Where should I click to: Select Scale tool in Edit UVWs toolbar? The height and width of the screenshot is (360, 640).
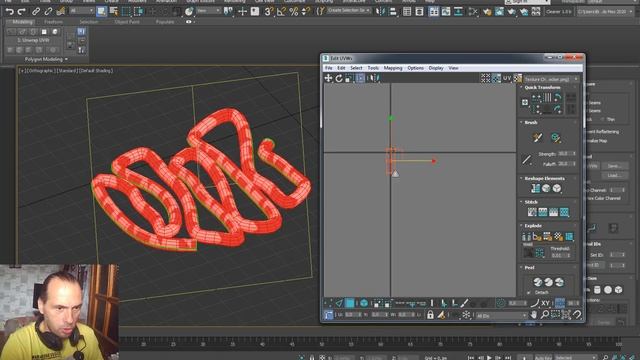click(x=349, y=78)
